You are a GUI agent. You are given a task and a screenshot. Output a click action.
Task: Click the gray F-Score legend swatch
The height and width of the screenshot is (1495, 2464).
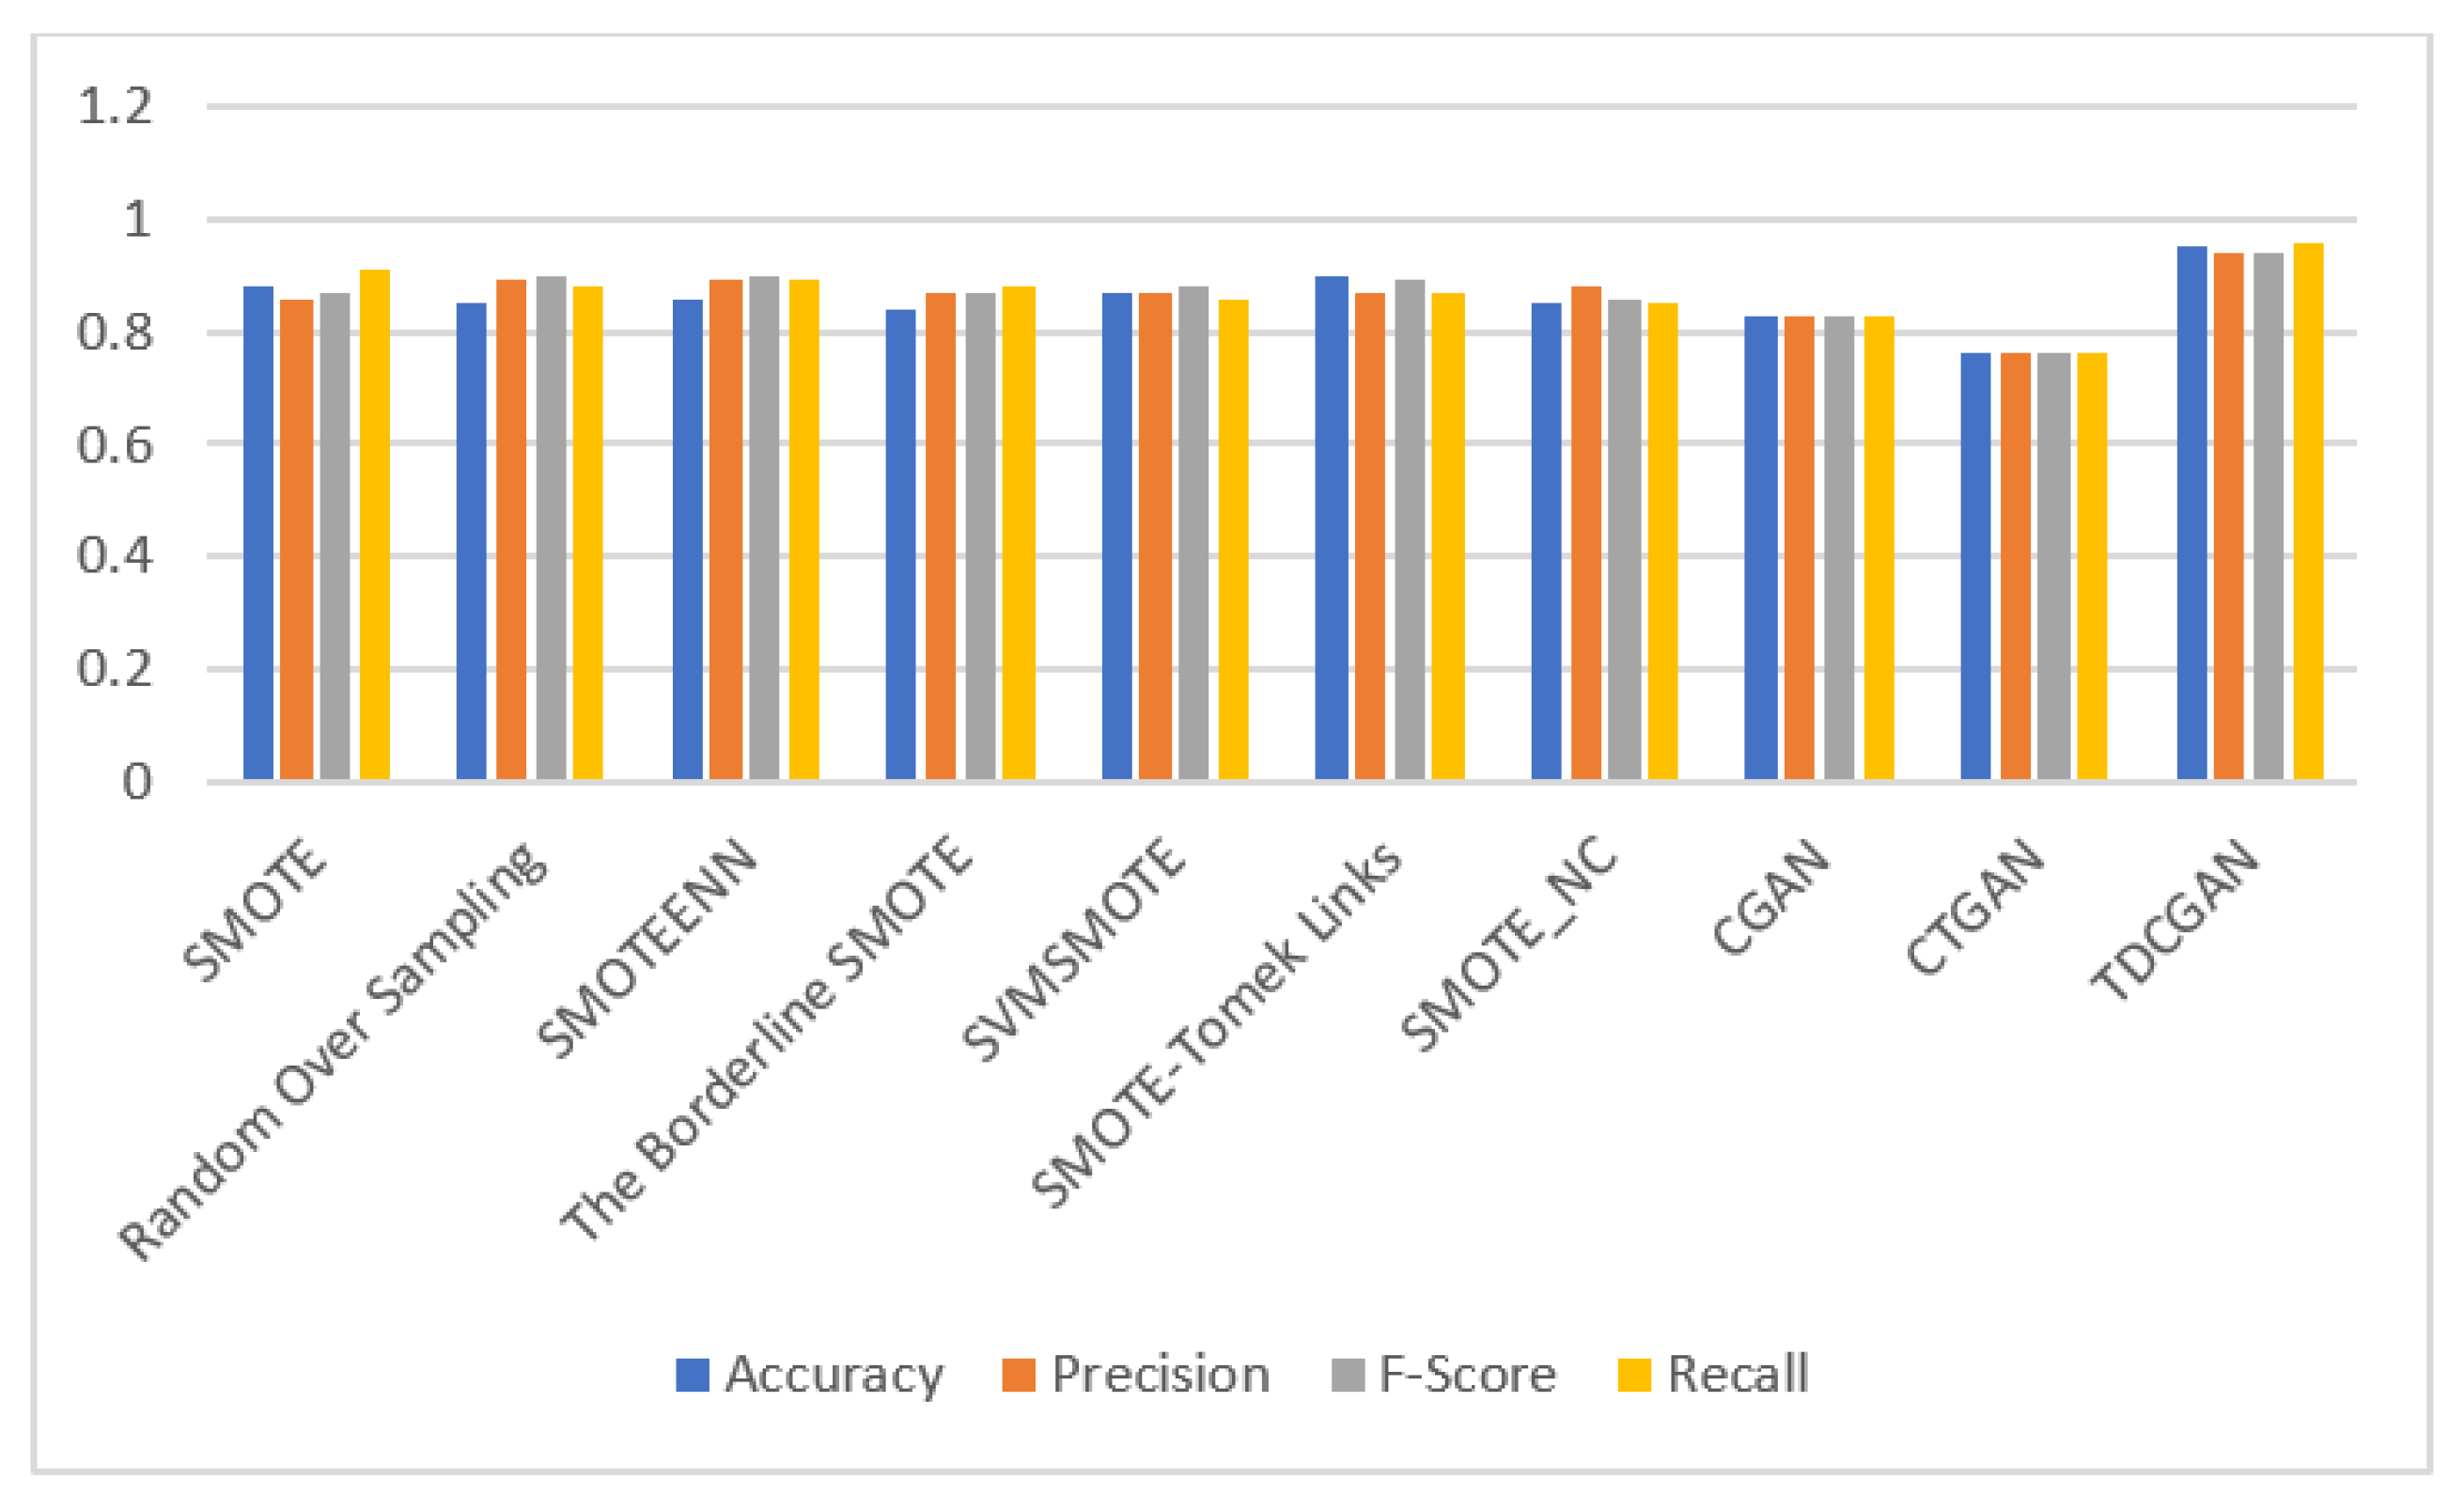[x=1347, y=1375]
